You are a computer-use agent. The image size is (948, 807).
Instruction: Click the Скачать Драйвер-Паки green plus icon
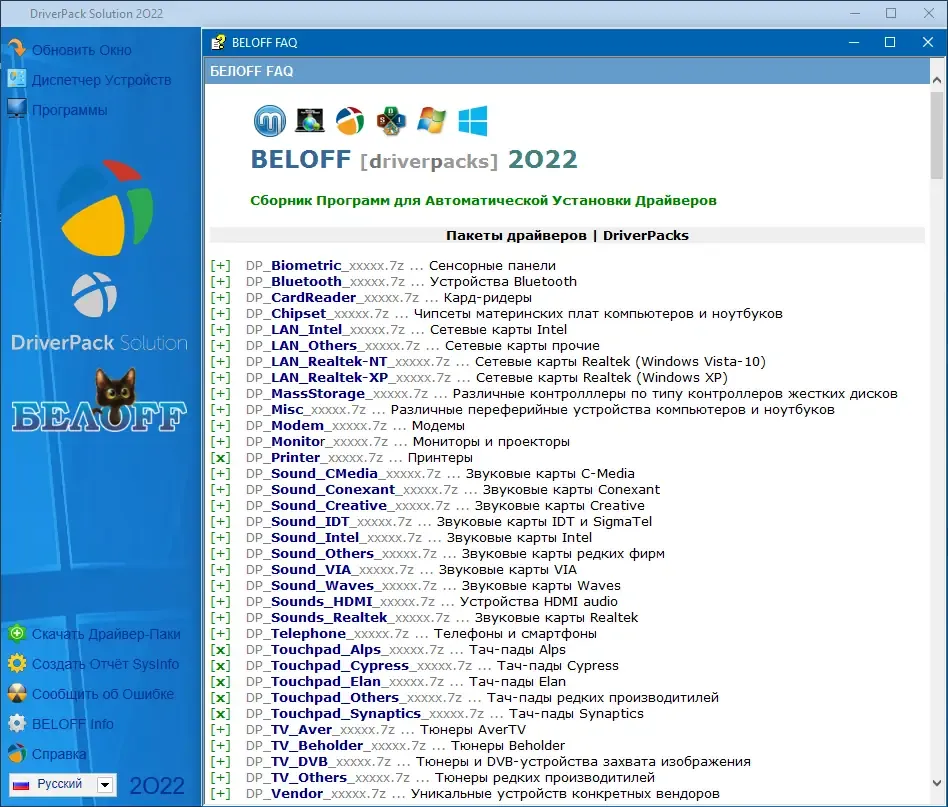pos(17,634)
